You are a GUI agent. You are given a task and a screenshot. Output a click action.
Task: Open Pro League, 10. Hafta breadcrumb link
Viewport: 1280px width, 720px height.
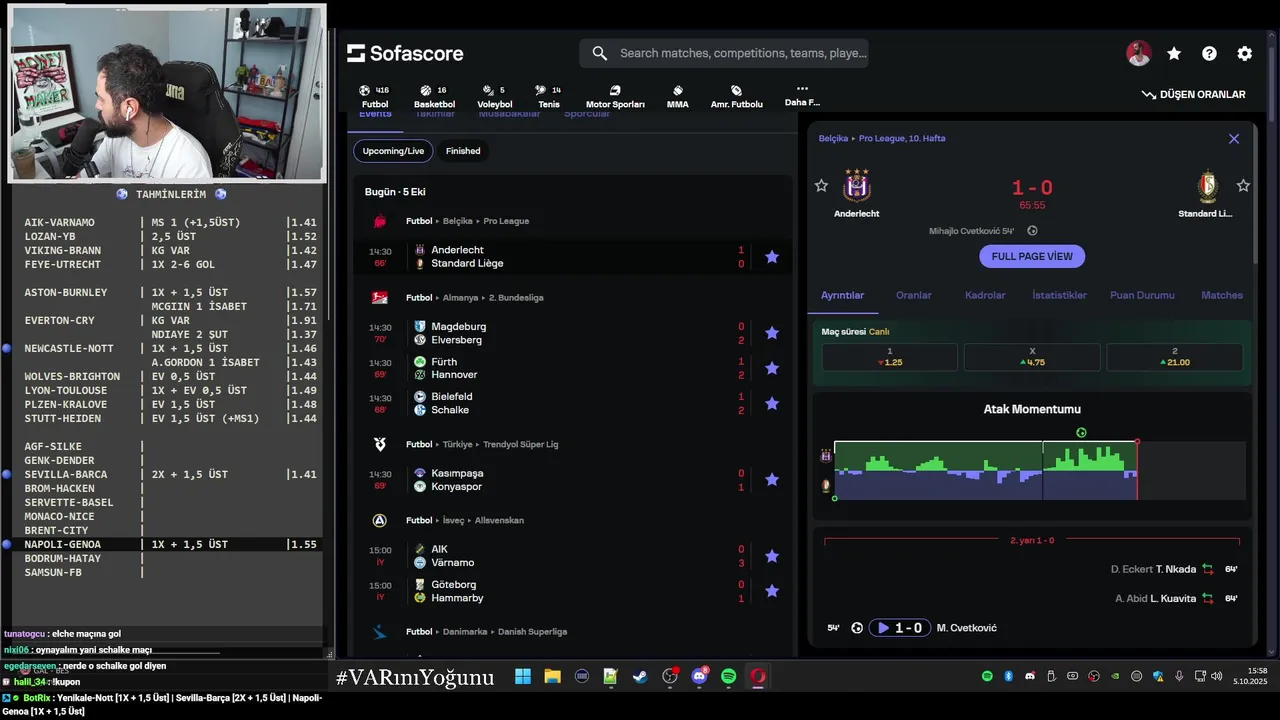click(x=902, y=139)
